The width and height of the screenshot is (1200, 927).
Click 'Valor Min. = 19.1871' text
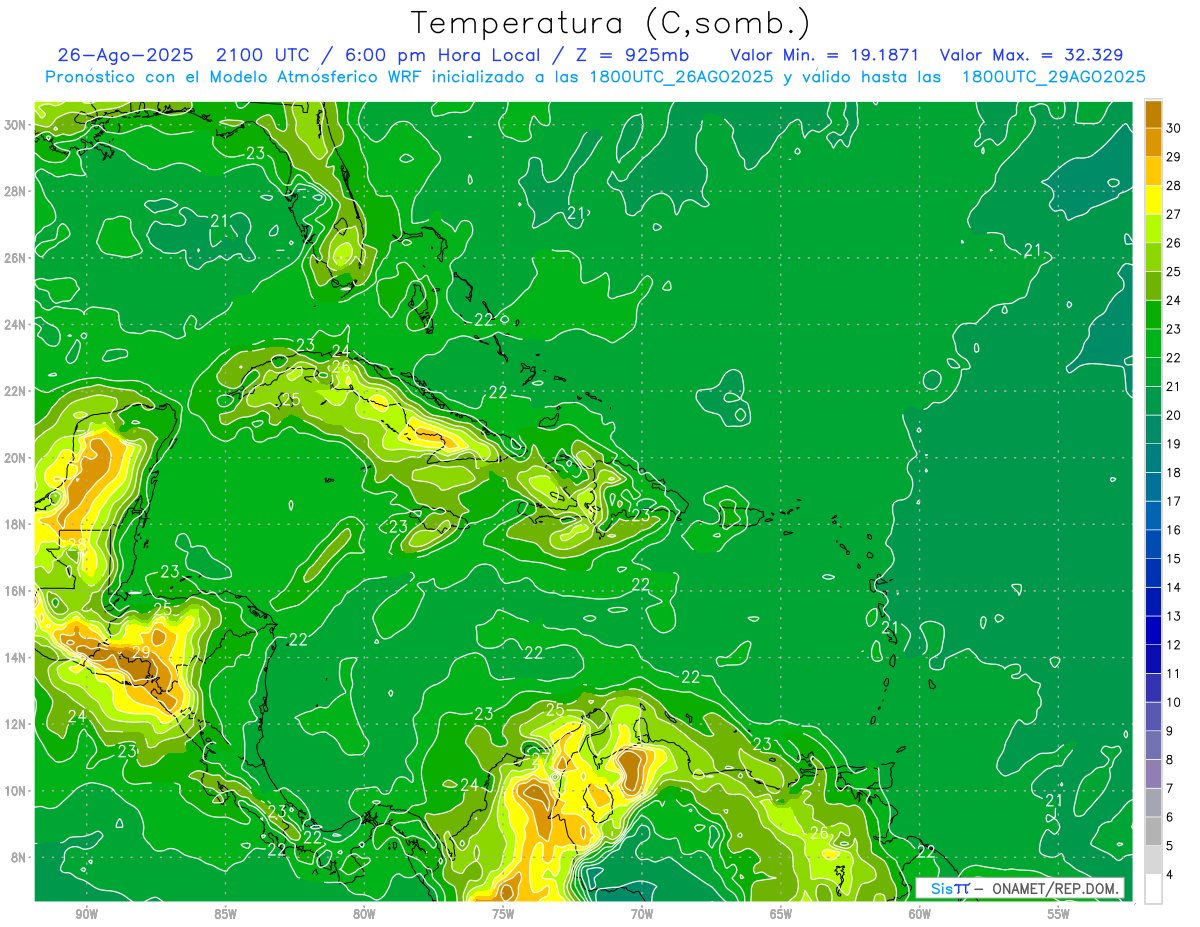tap(824, 55)
